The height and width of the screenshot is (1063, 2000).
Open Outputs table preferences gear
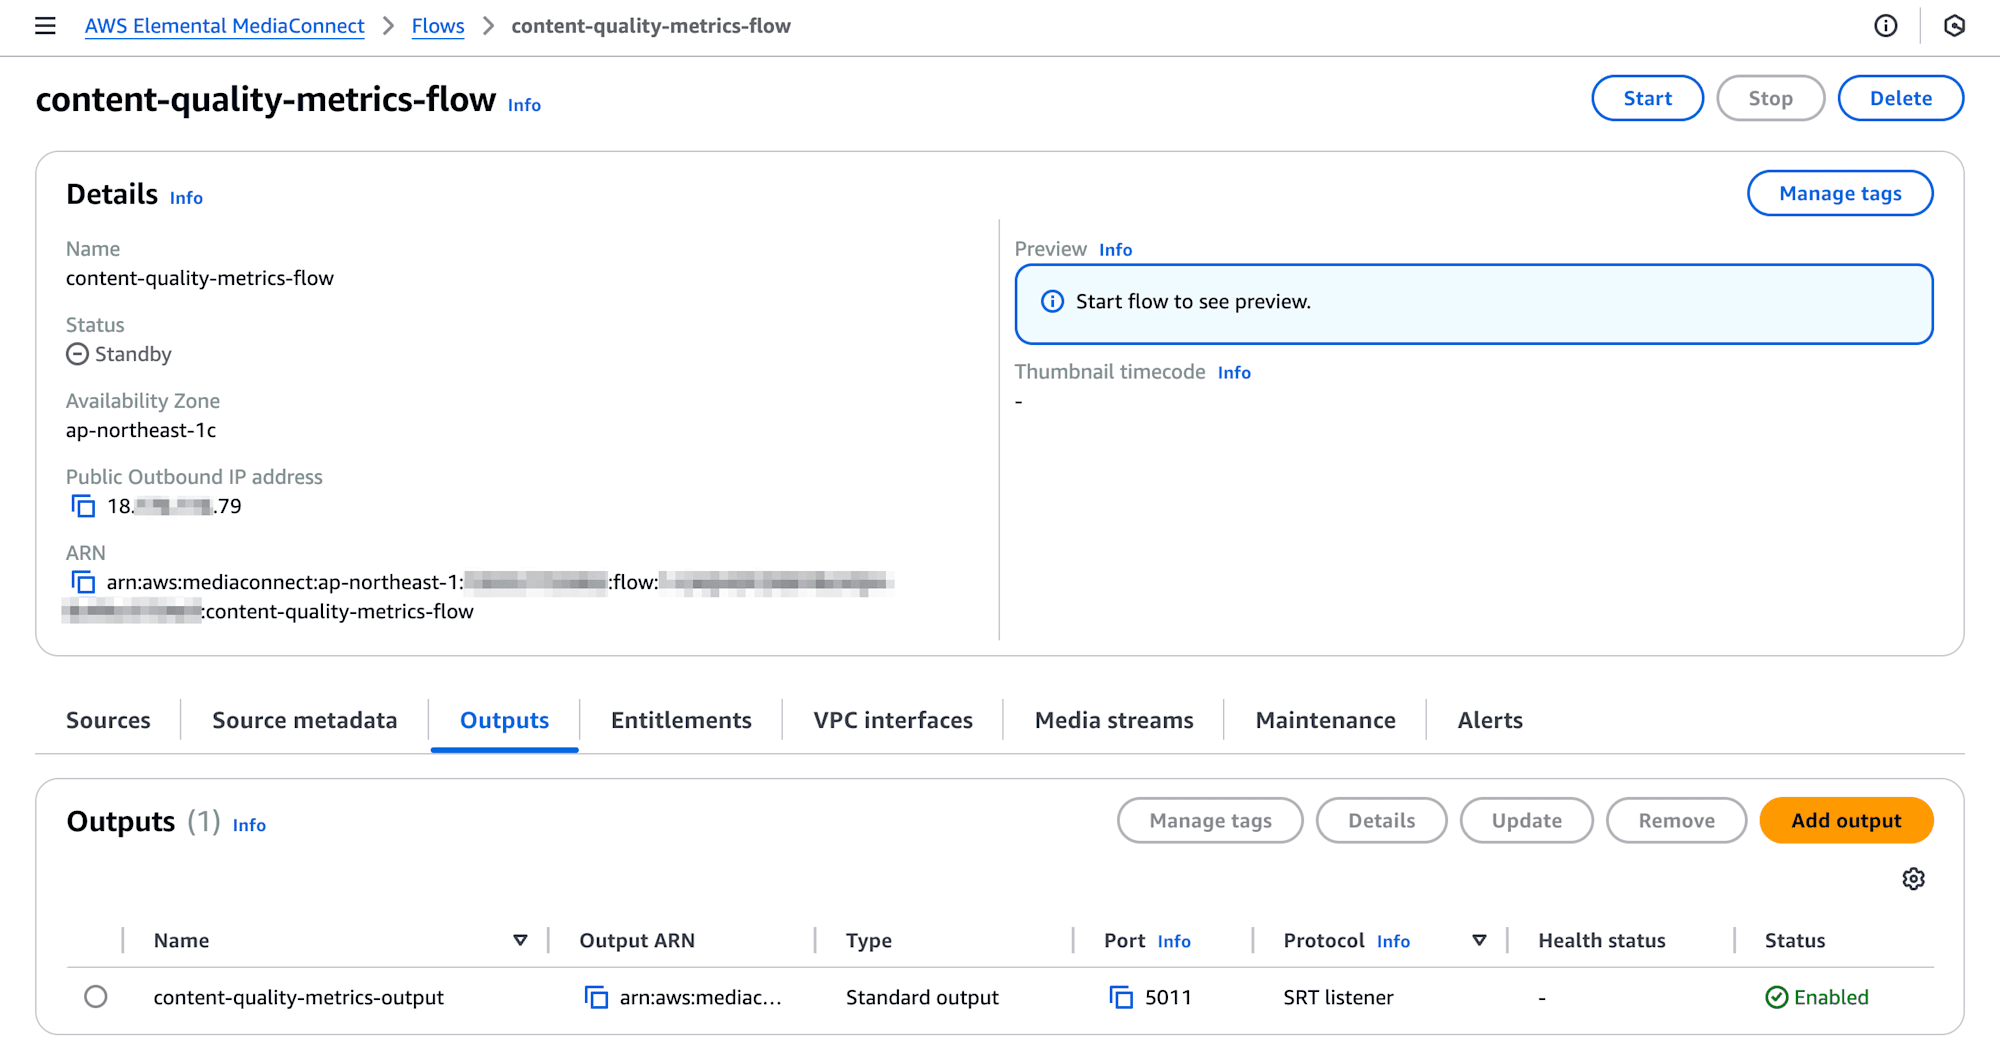click(1913, 879)
